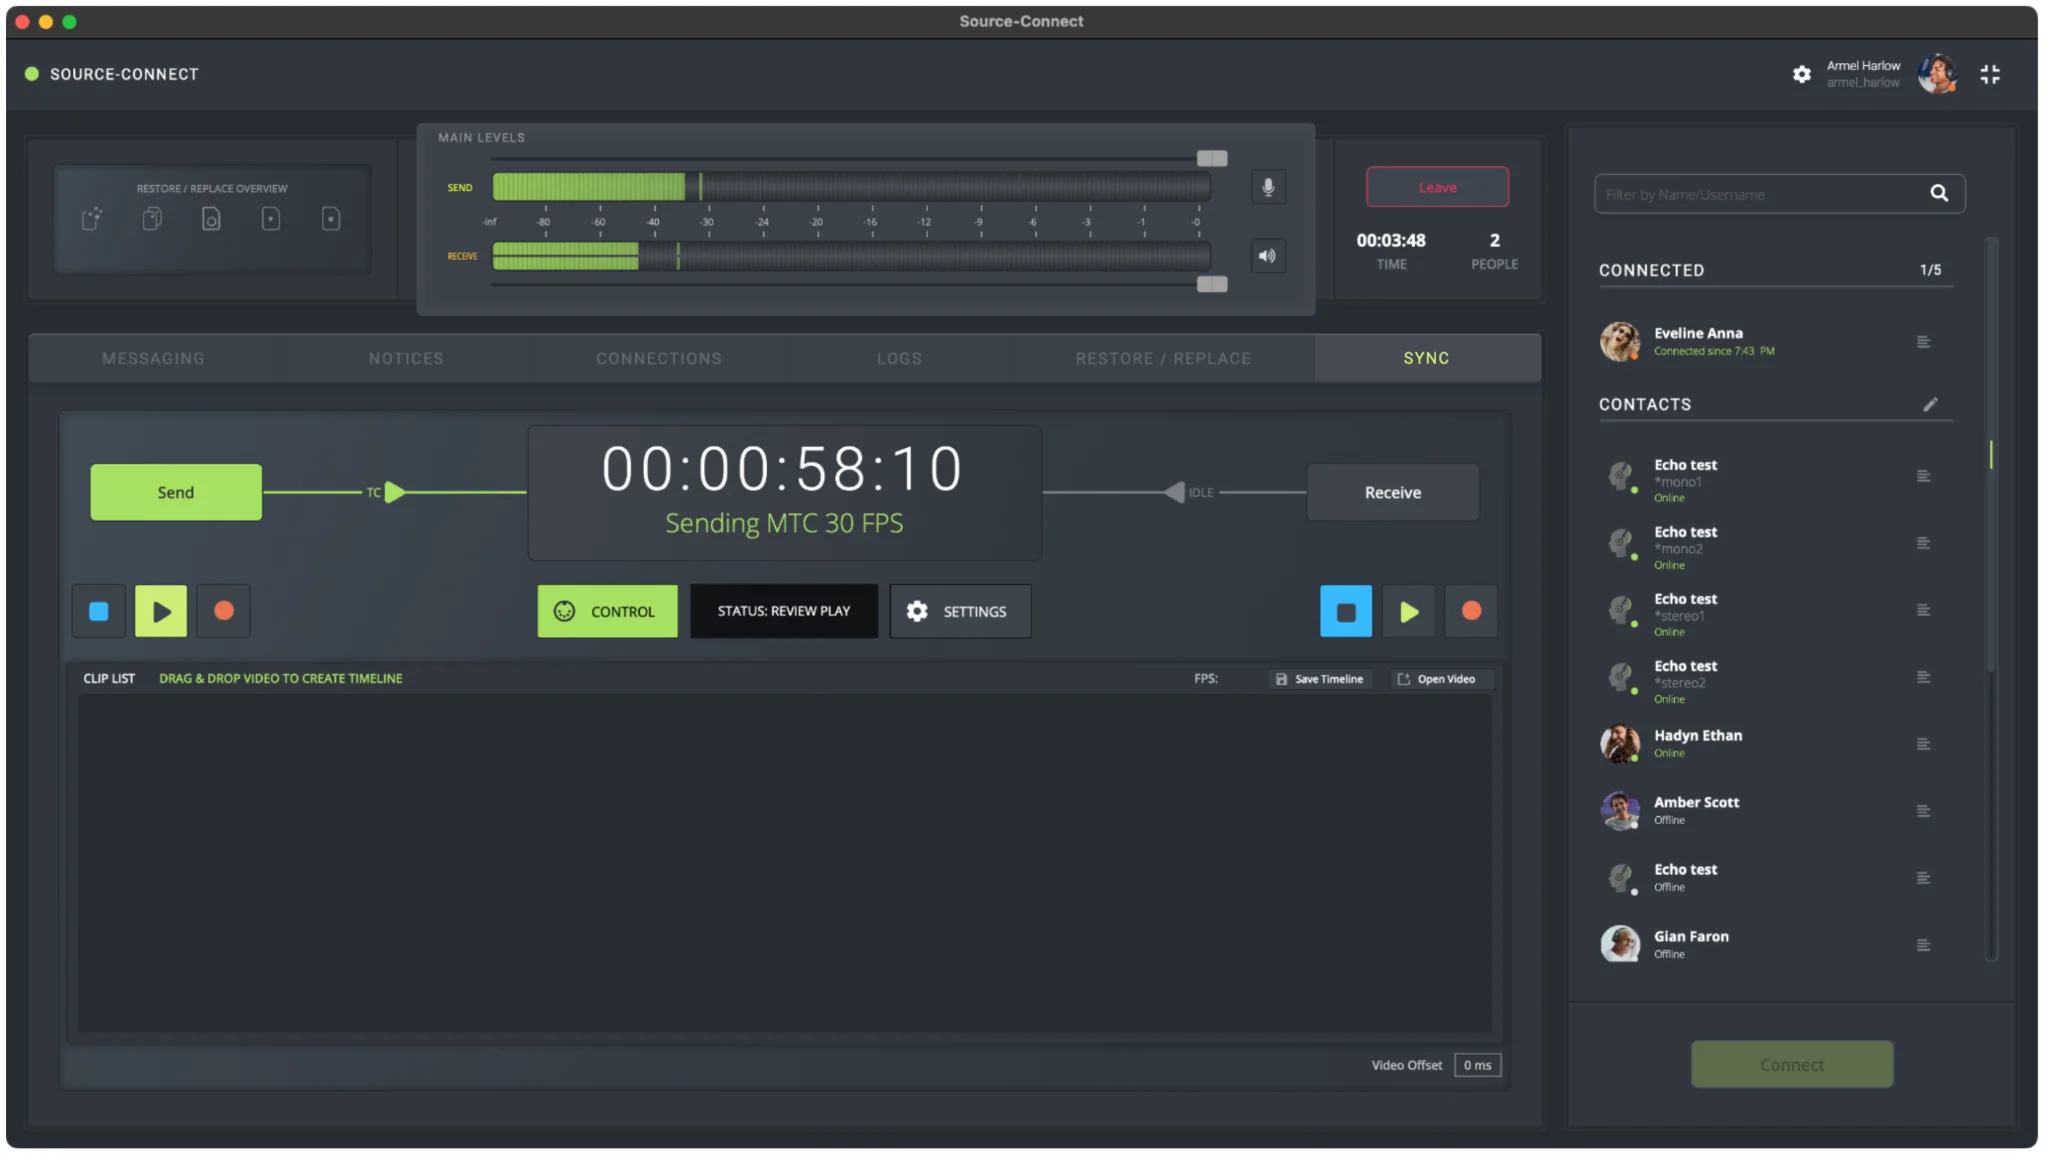Select Echo test *mono1 contact
This screenshot has height=1158, width=2048.
click(x=1775, y=480)
